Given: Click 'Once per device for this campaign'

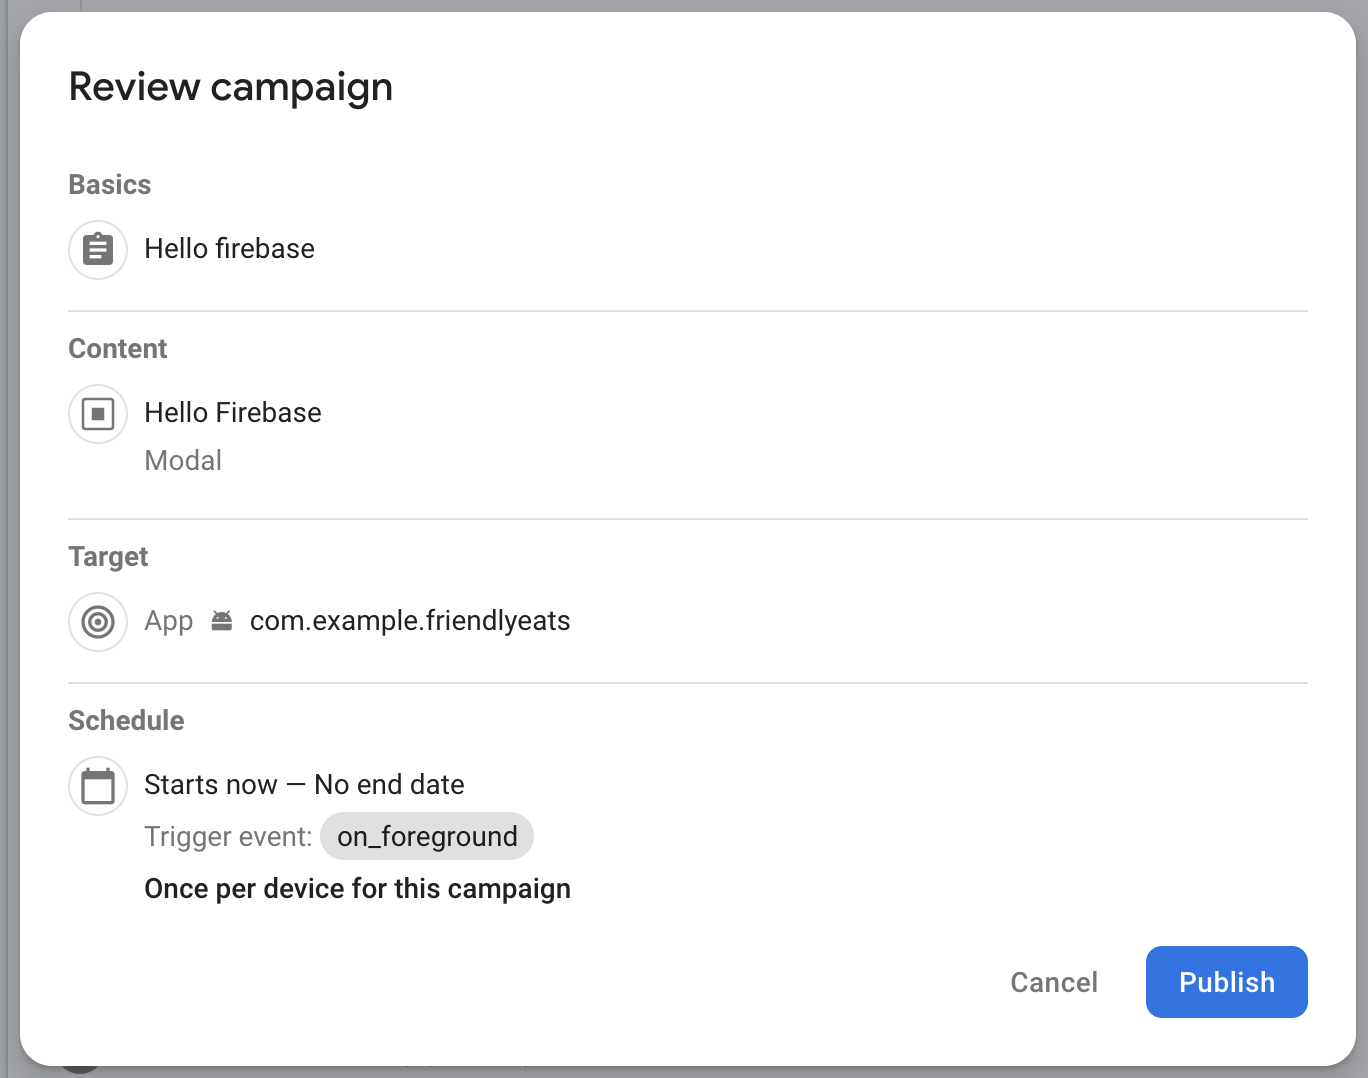Looking at the screenshot, I should point(357,889).
